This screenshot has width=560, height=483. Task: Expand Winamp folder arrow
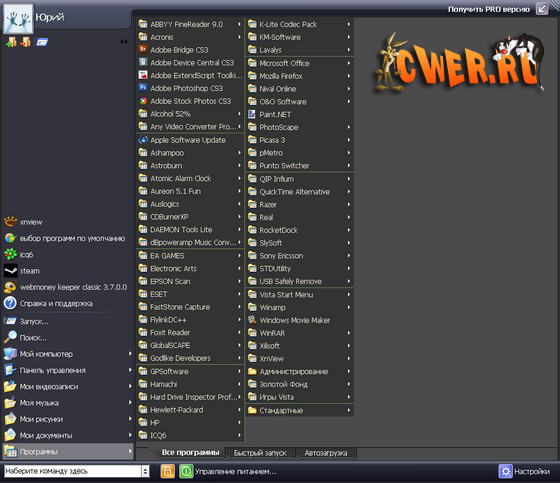point(349,307)
